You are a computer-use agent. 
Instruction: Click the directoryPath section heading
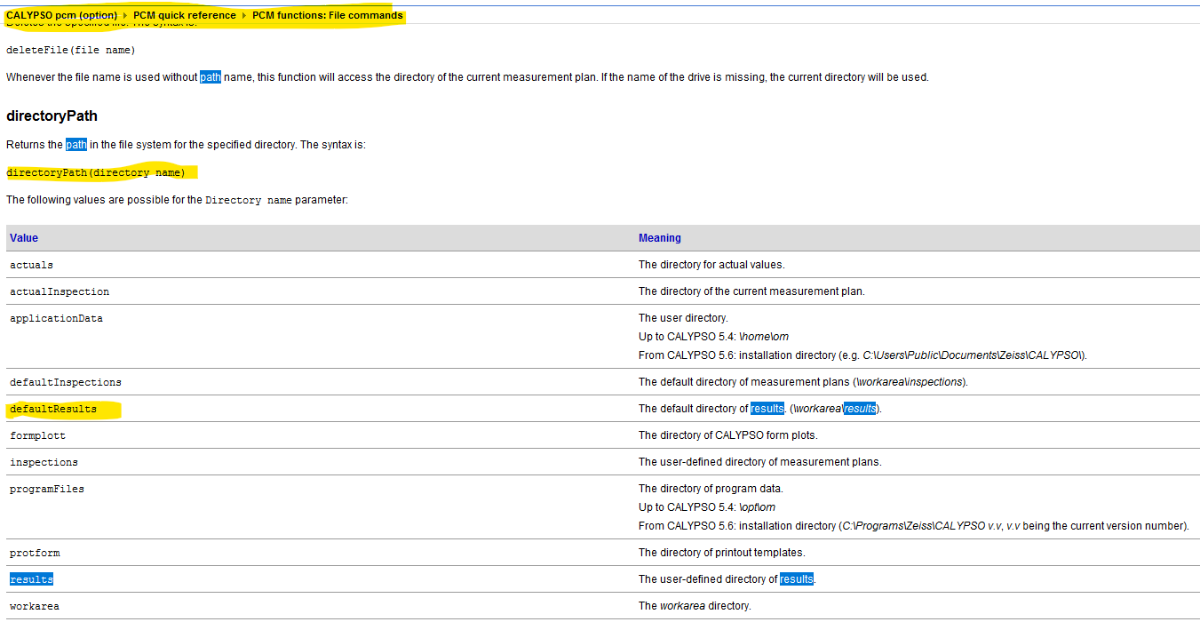(x=51, y=116)
